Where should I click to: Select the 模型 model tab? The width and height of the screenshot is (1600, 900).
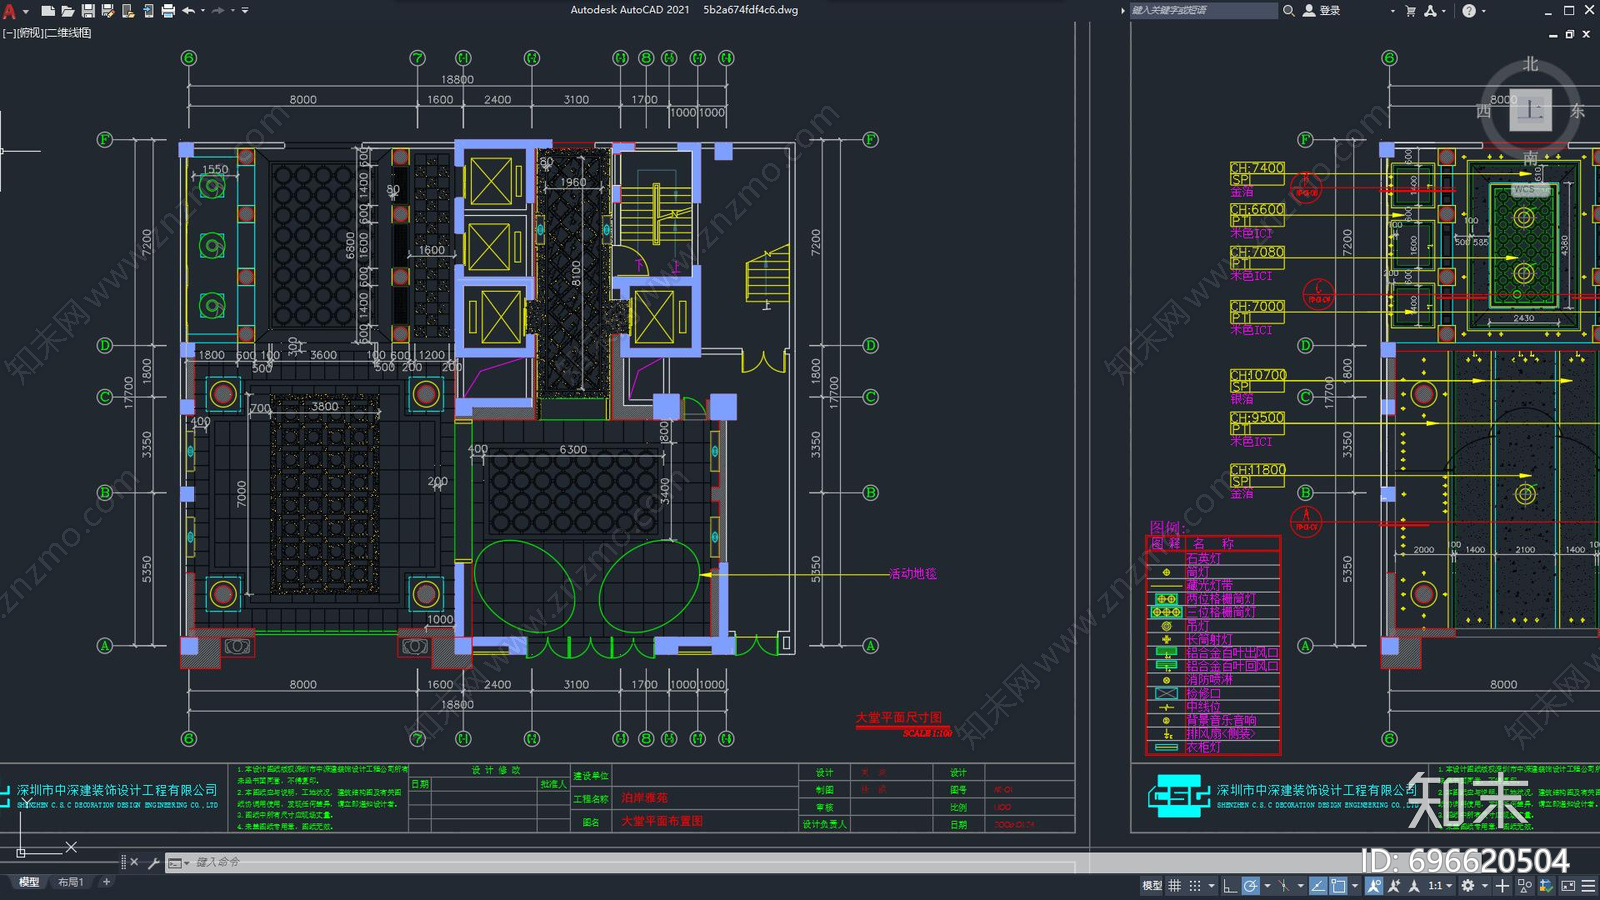point(29,882)
